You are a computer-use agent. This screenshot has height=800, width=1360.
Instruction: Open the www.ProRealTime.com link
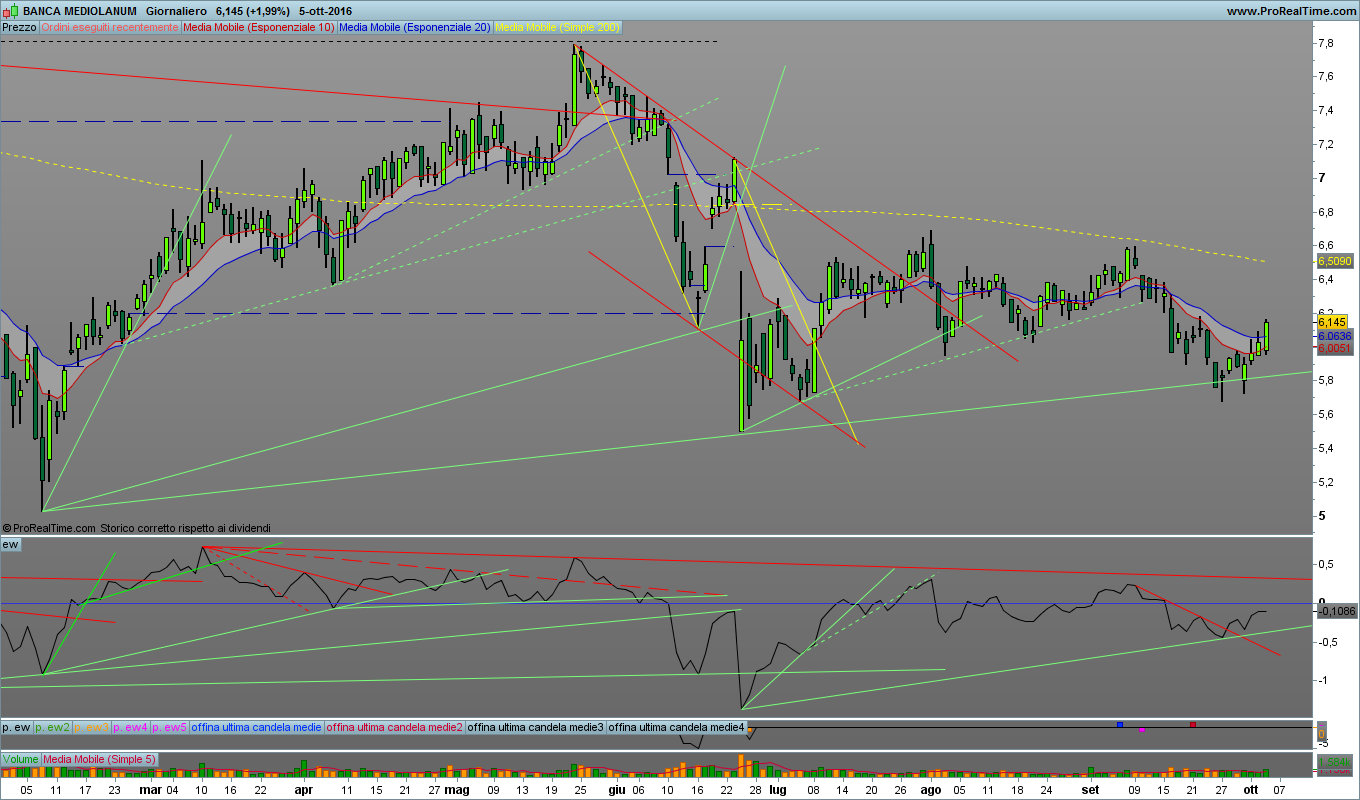point(1290,11)
